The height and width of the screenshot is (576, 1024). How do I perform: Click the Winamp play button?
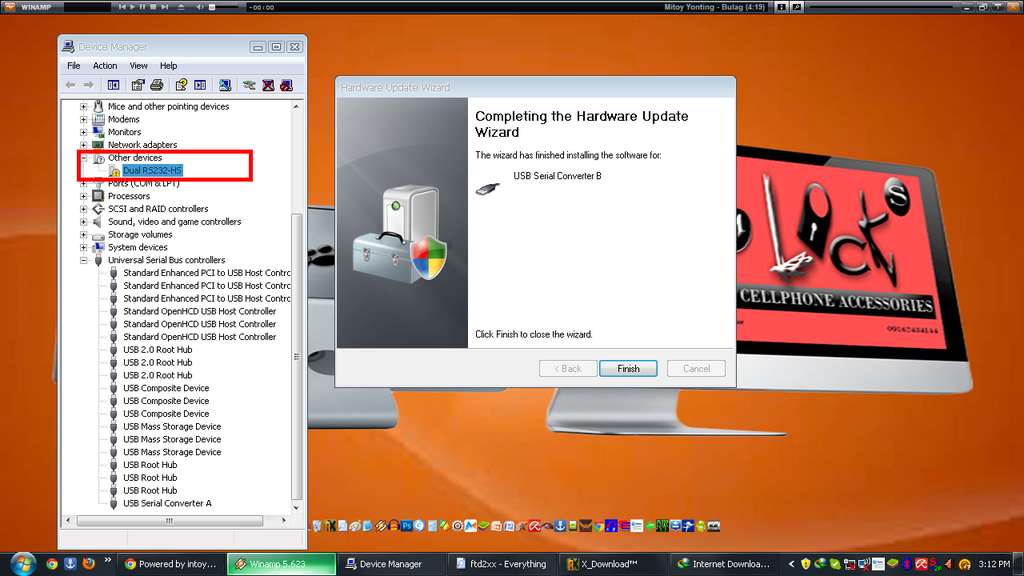(x=133, y=7)
